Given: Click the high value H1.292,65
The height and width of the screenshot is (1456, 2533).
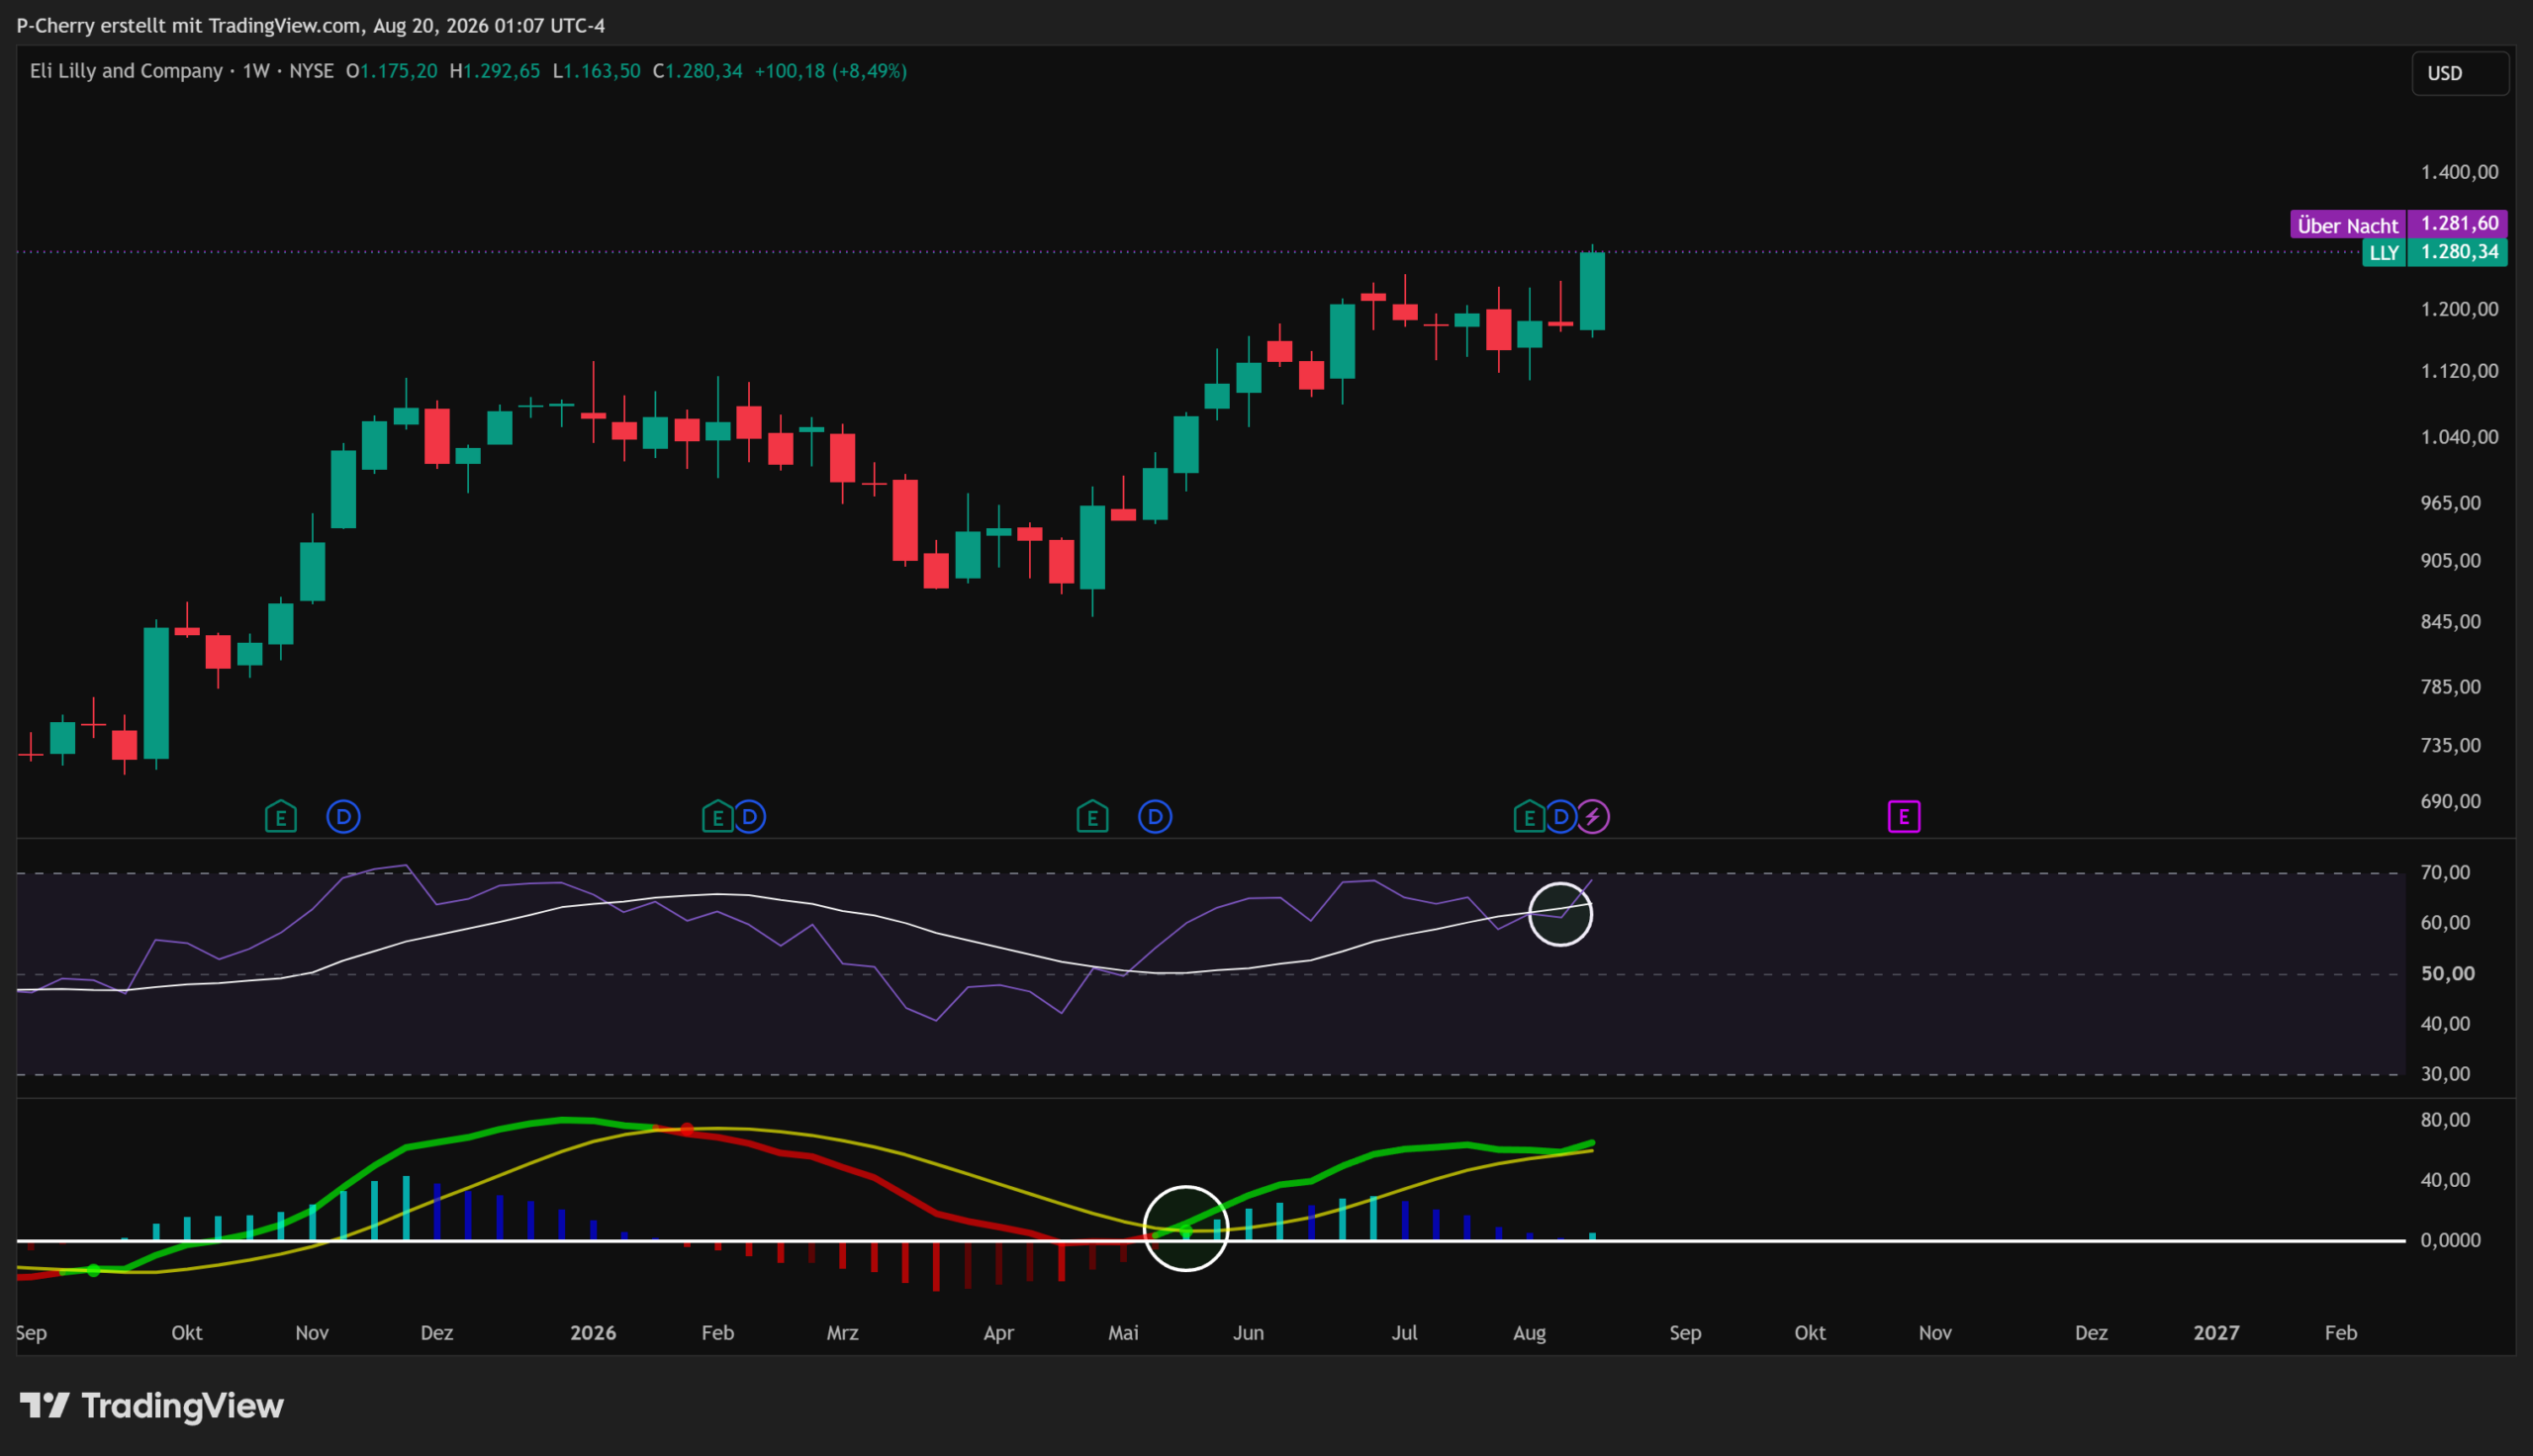Looking at the screenshot, I should [x=495, y=71].
